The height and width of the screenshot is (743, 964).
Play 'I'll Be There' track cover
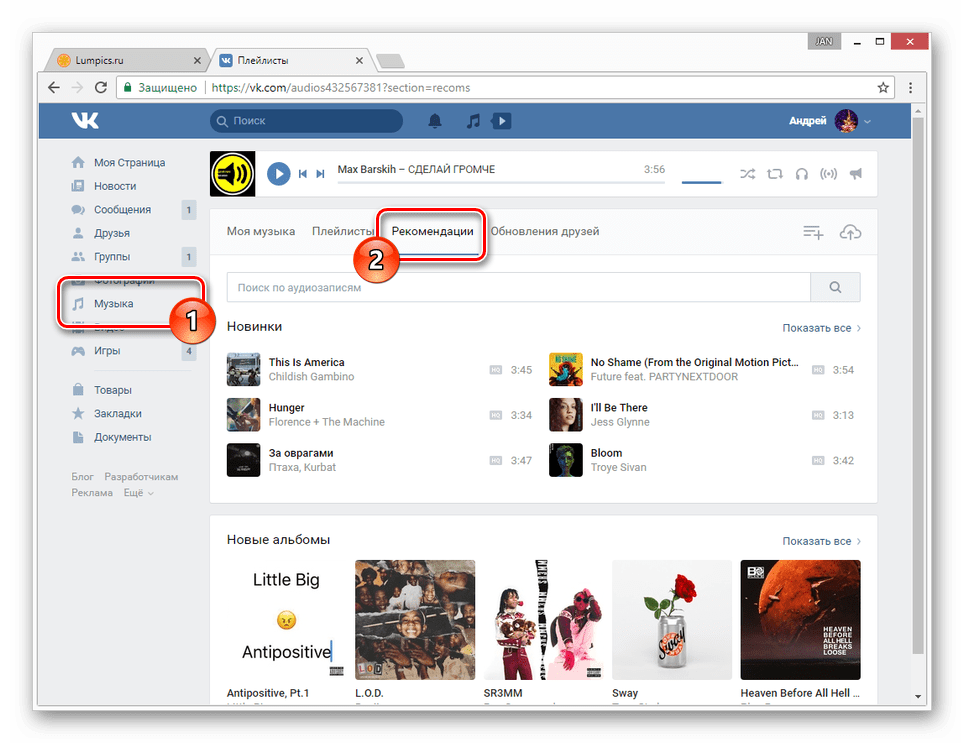click(x=566, y=415)
